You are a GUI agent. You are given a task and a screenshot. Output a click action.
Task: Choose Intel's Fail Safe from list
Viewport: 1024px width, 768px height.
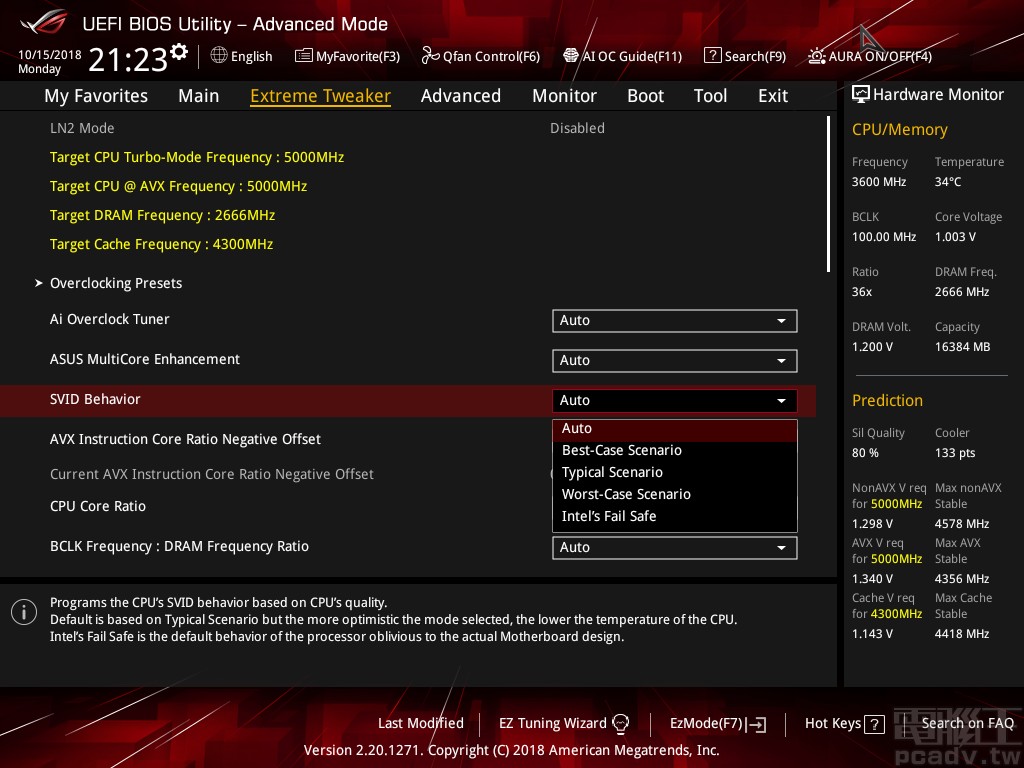coord(609,516)
